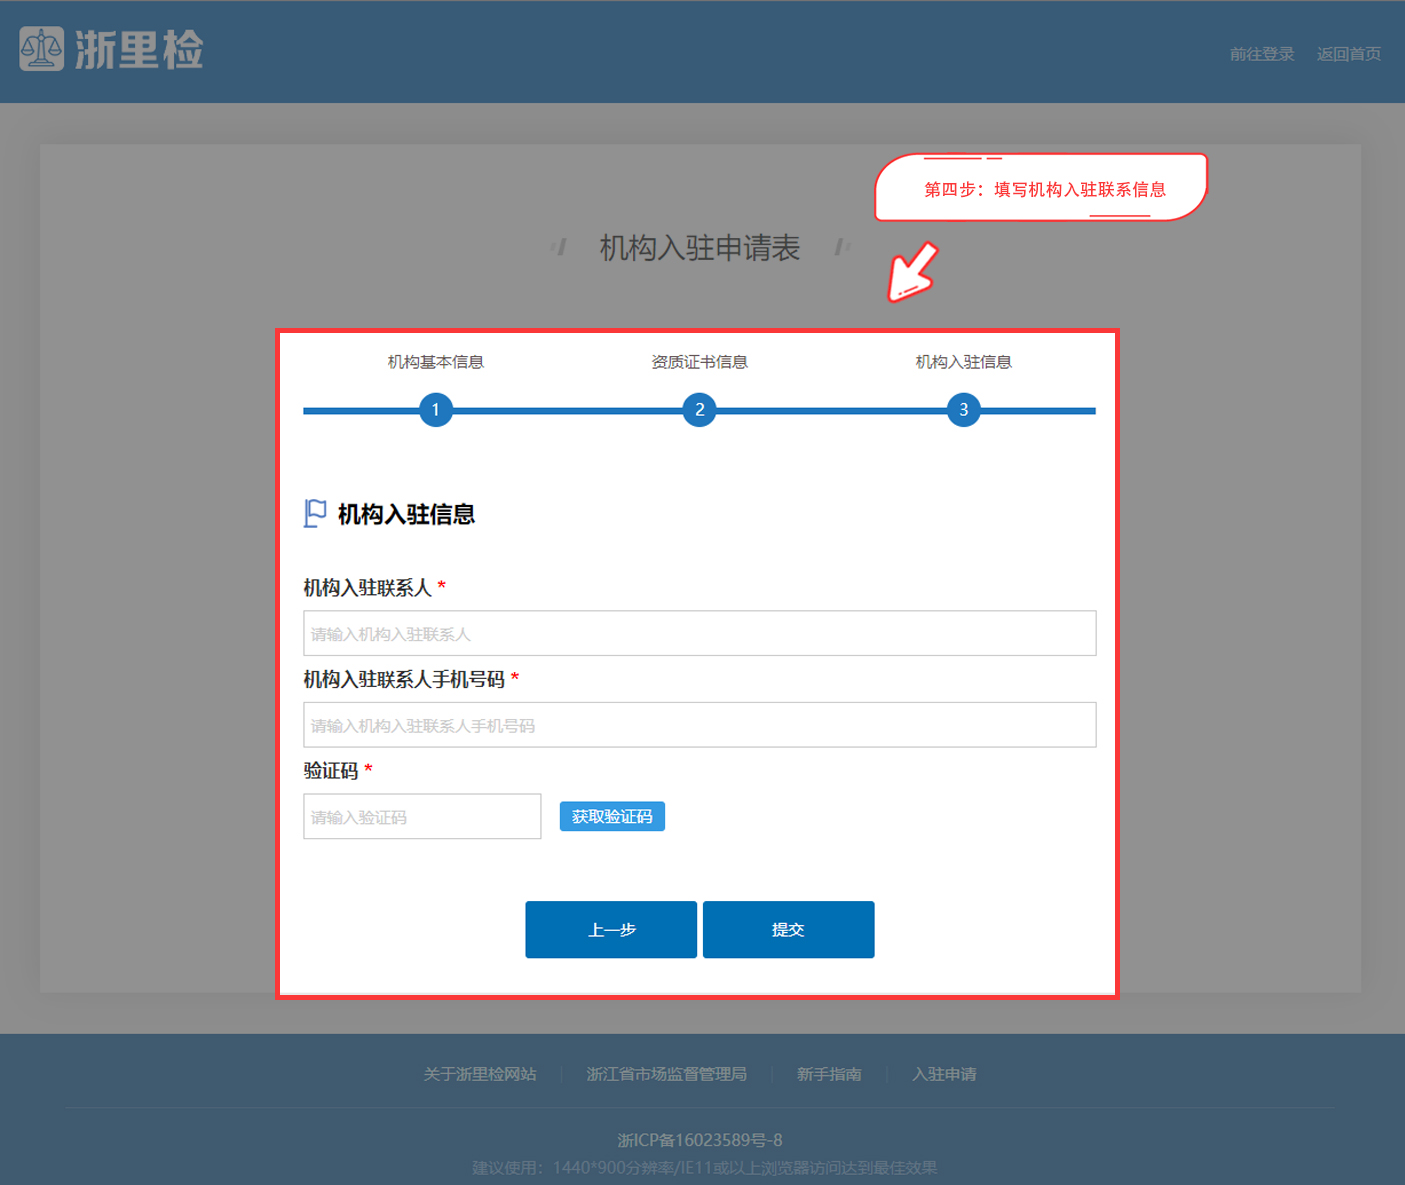Click the blue flag icon beside 机构入驻信息

[x=315, y=514]
